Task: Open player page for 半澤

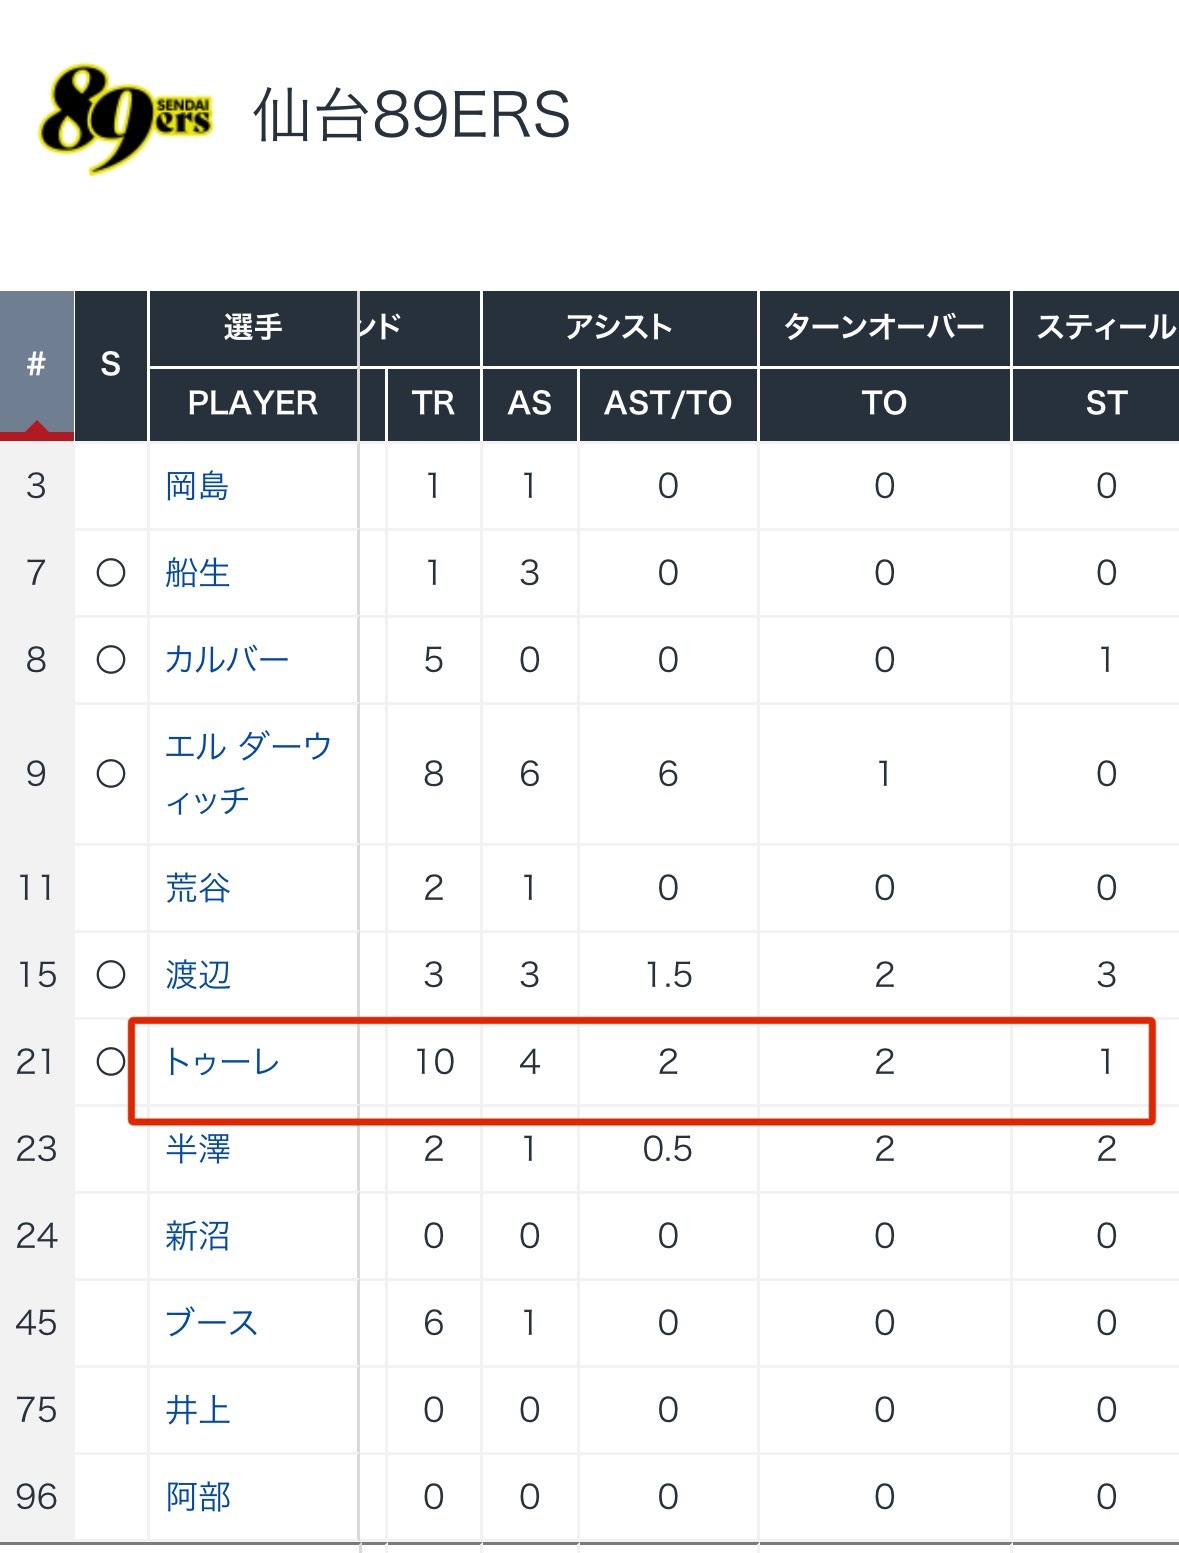Action: 197,1149
